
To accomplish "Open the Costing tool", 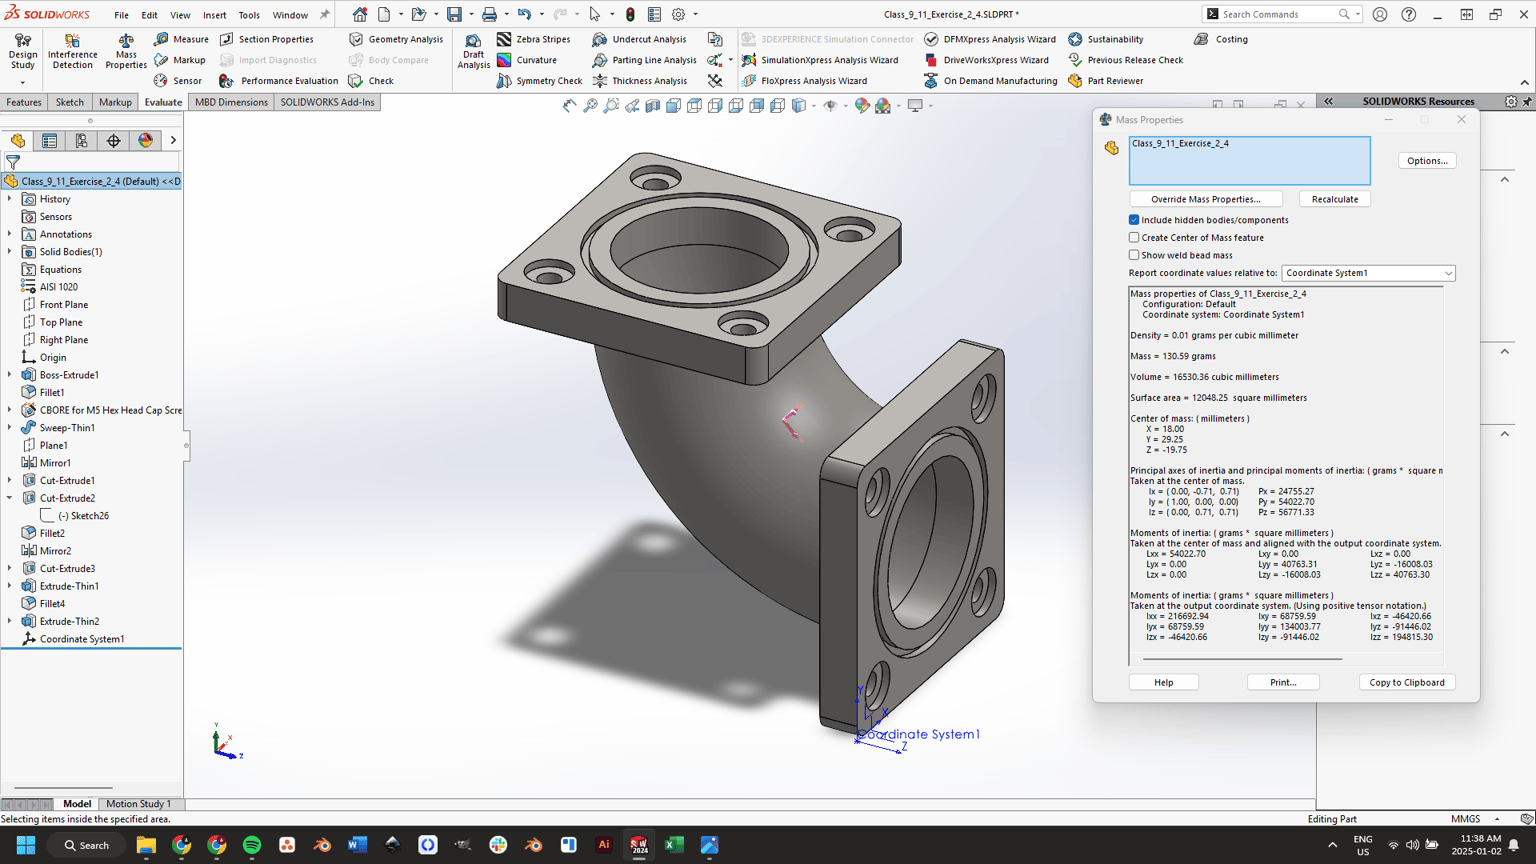I will (x=1221, y=39).
